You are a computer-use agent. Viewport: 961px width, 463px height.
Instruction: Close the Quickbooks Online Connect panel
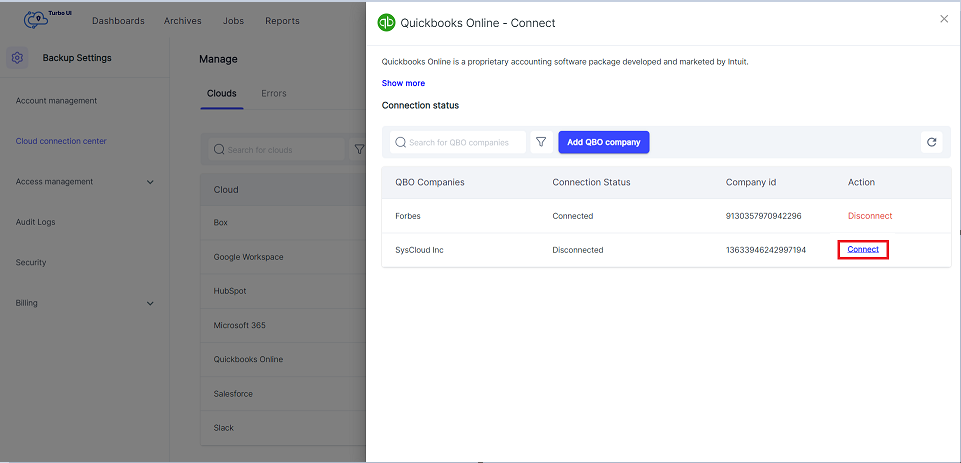coord(944,19)
